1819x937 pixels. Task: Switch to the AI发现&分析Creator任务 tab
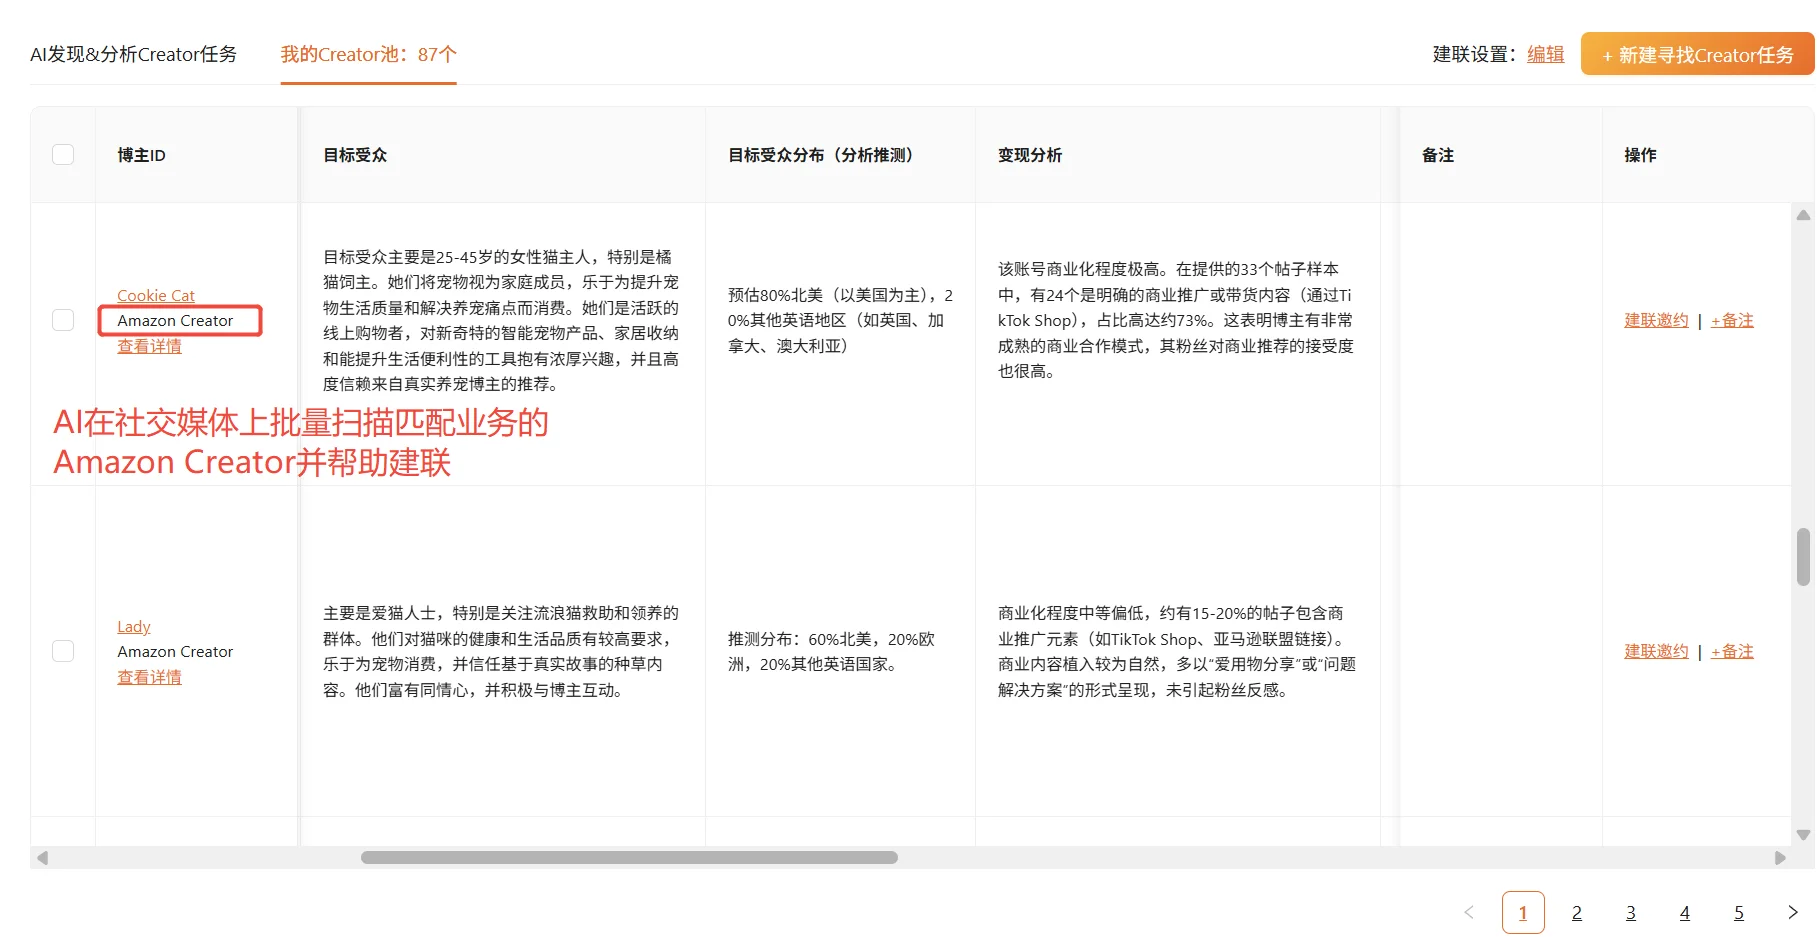(x=134, y=54)
